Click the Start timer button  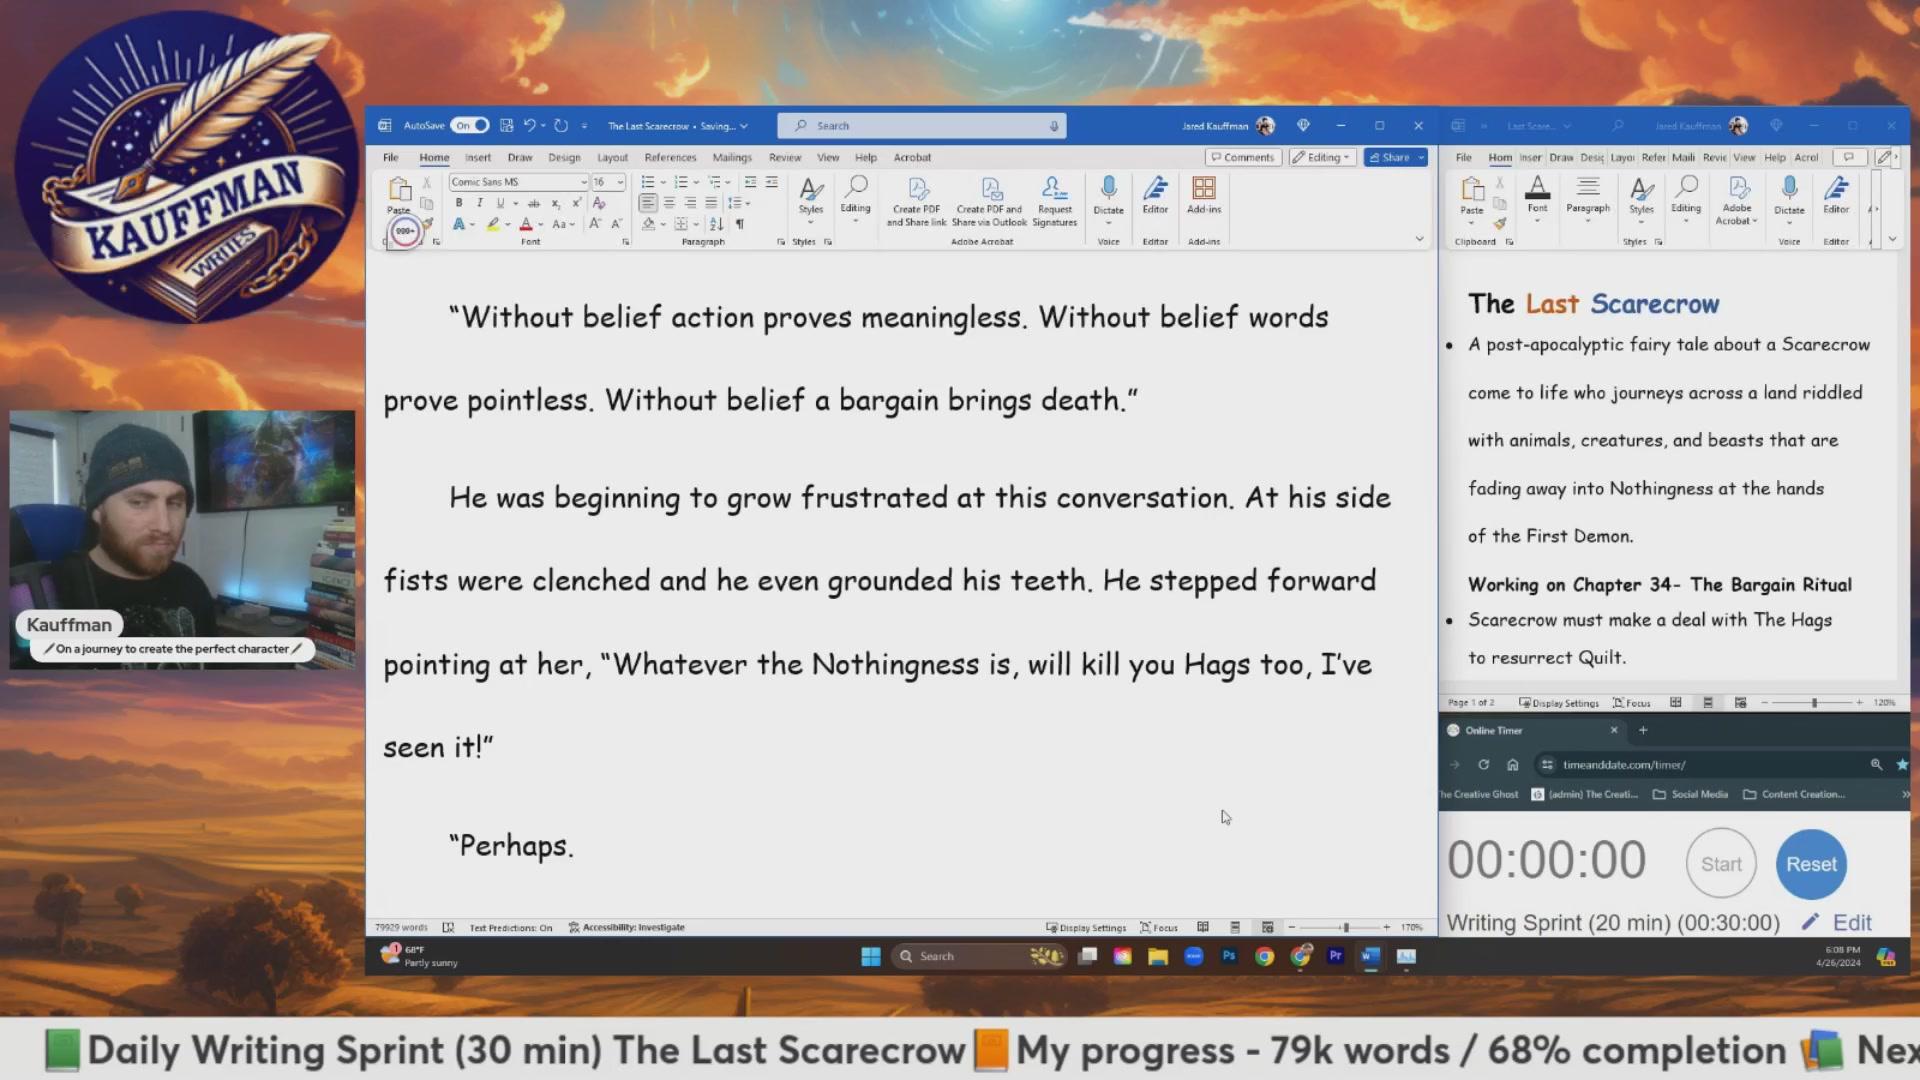point(1721,864)
